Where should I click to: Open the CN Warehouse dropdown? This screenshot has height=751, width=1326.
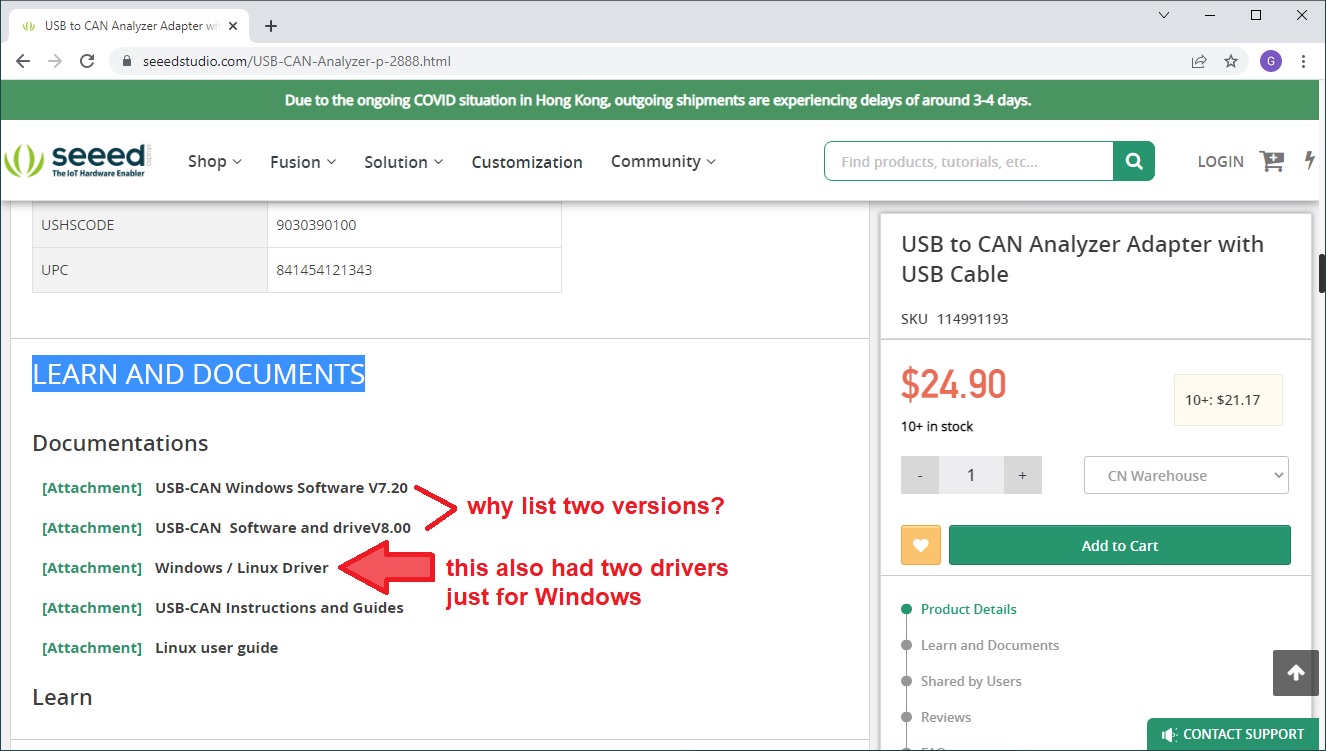tap(1186, 476)
